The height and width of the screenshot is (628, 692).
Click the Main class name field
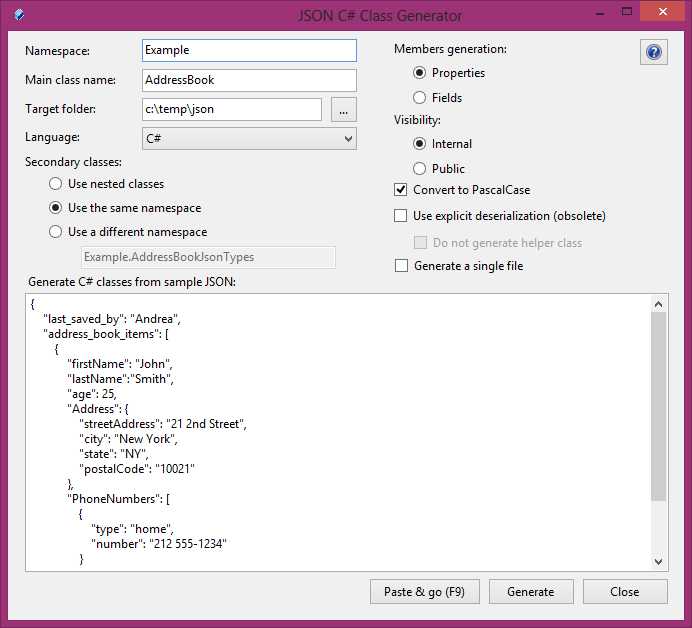pyautogui.click(x=249, y=80)
